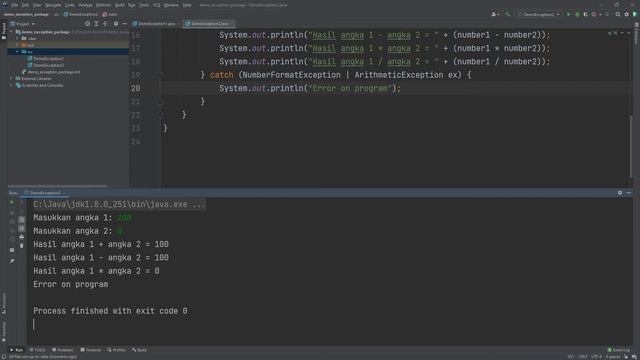
Task: Click the Project panel horizontal scrollbar
Action: (58, 186)
